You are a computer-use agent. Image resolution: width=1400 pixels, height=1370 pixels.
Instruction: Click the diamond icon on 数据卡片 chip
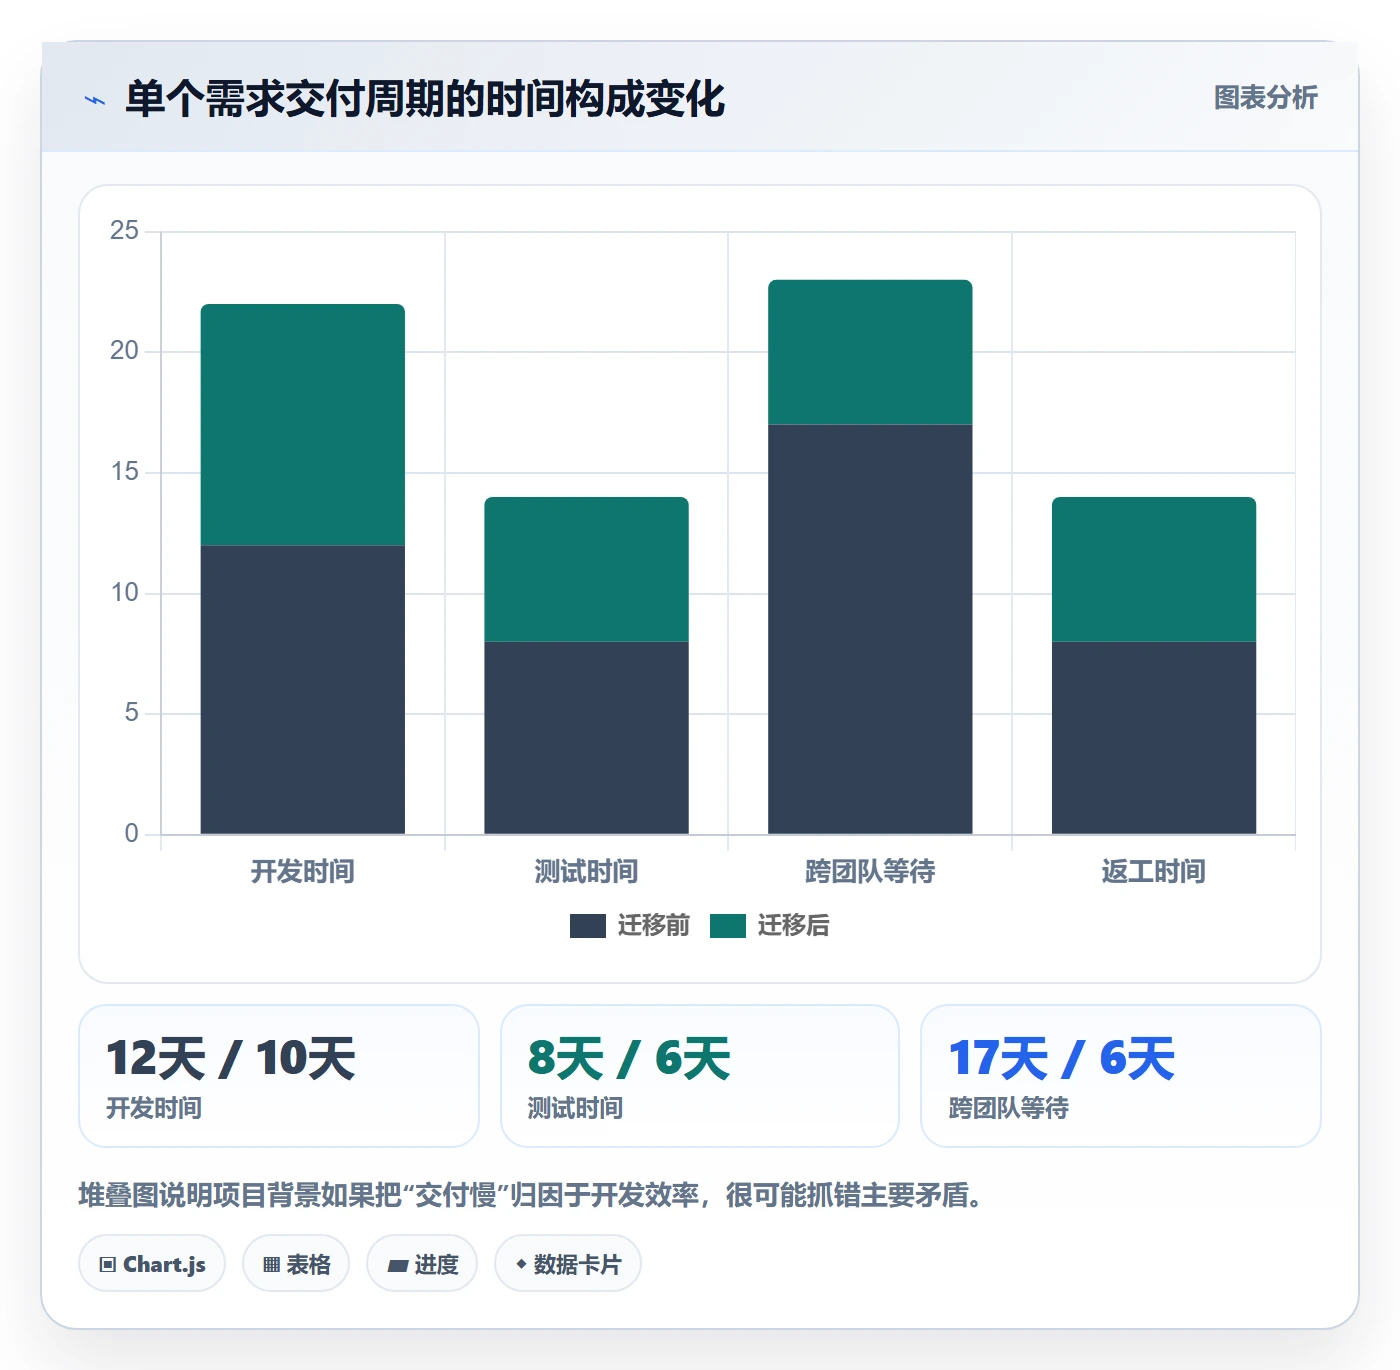coord(521,1264)
